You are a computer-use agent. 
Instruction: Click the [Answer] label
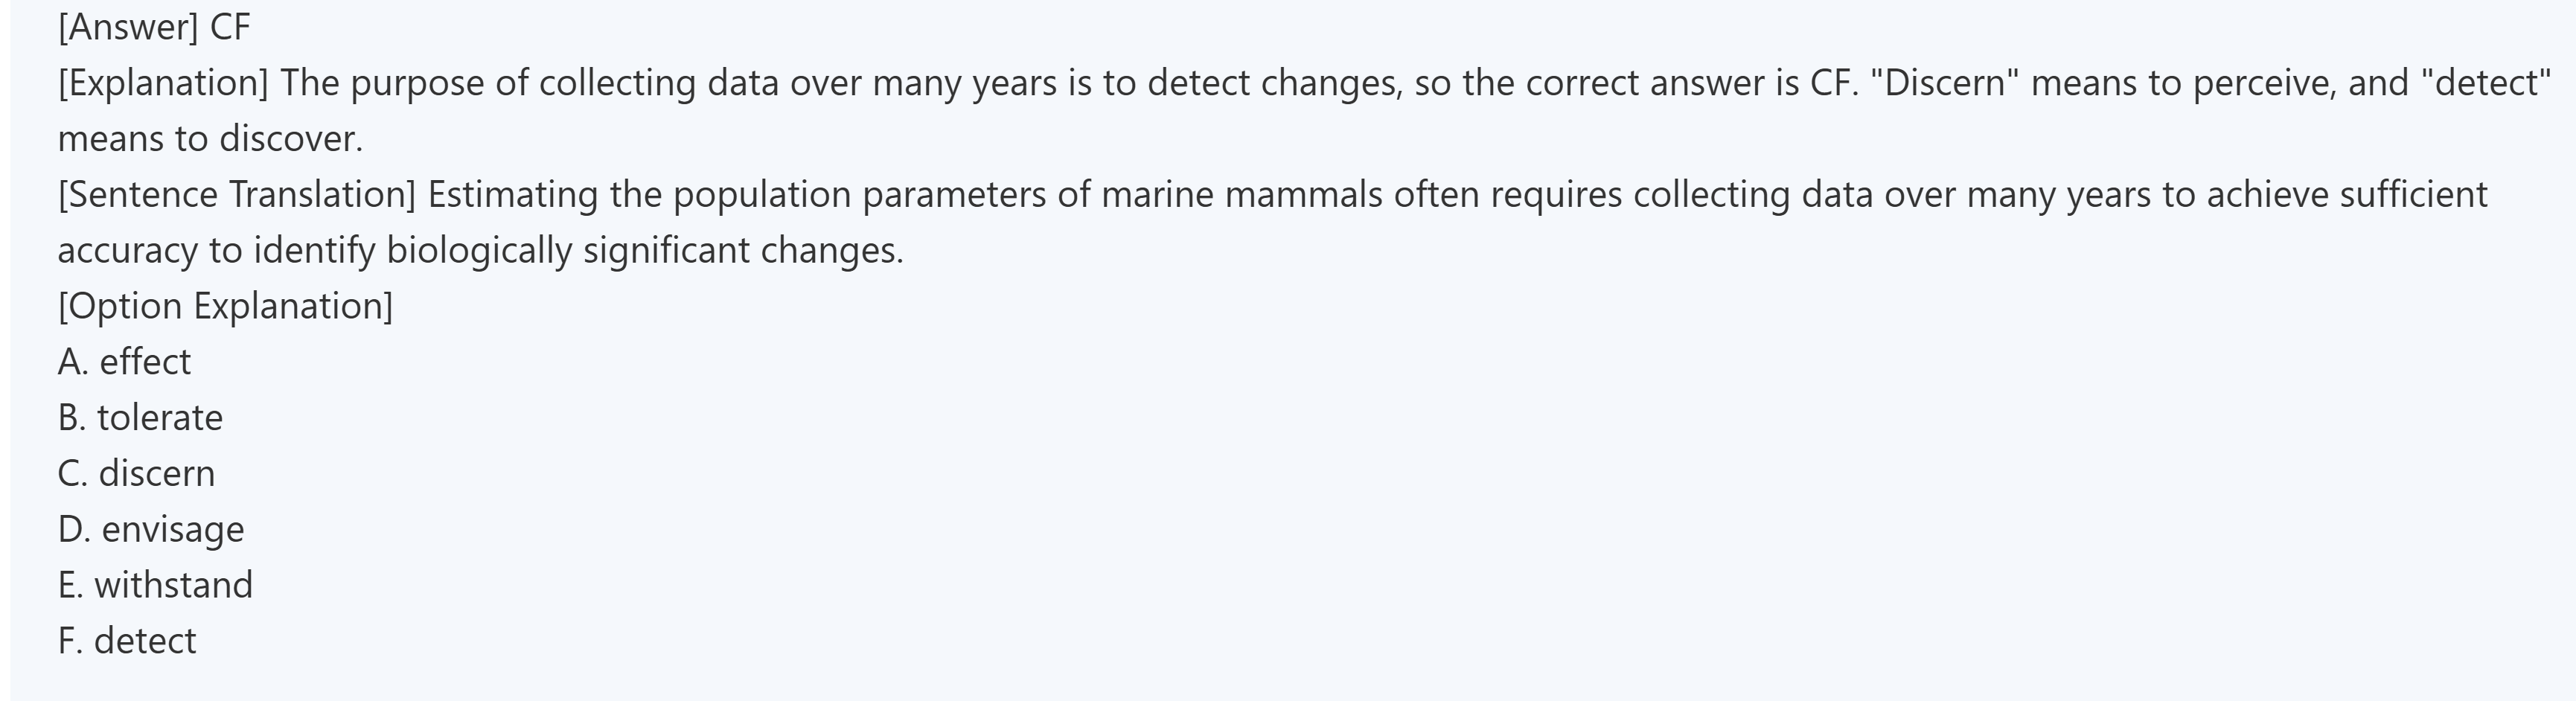[x=128, y=27]
